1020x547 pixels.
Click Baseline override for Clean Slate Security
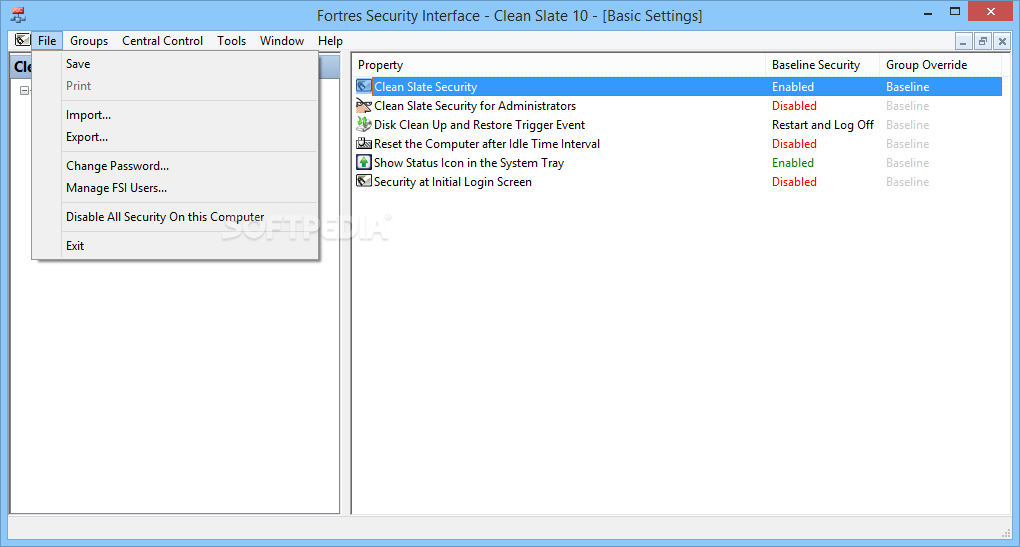click(x=907, y=87)
